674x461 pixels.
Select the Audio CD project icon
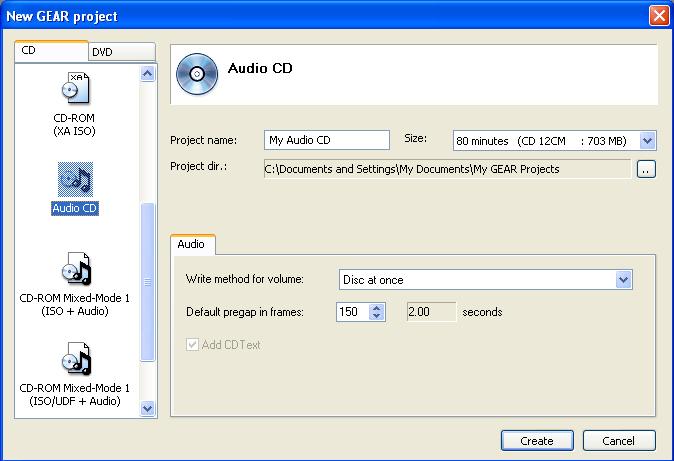76,180
